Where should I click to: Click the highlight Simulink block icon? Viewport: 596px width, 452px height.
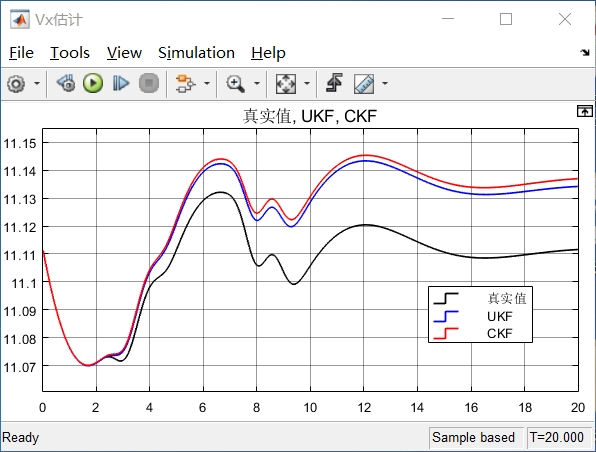pos(185,83)
